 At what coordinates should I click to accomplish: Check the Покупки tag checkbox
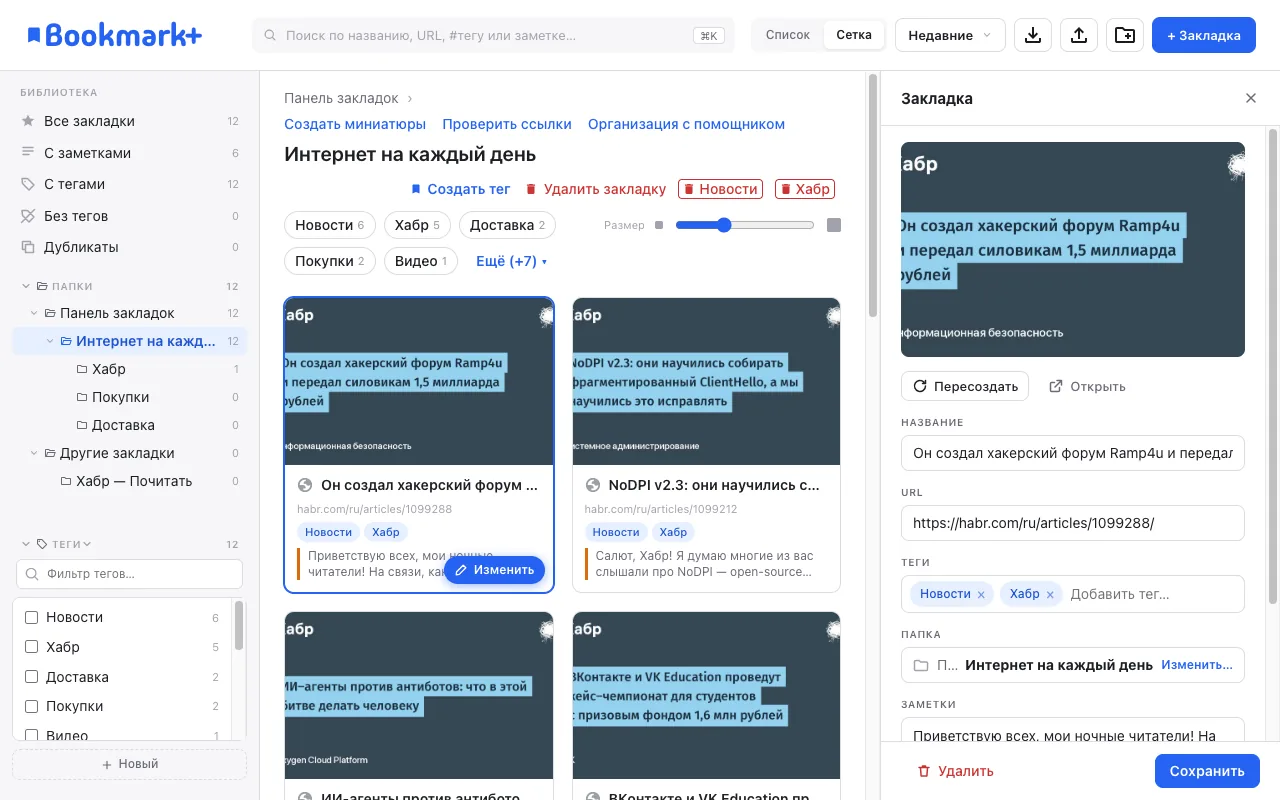(x=31, y=706)
